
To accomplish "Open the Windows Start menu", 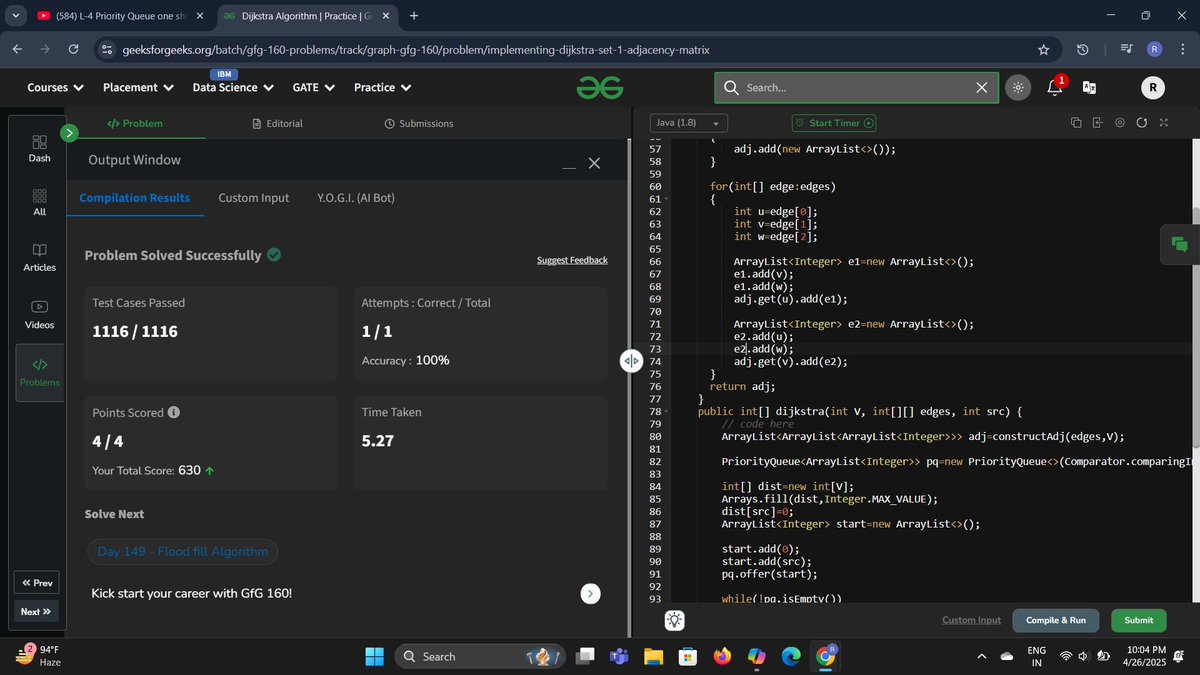I will coord(374,656).
